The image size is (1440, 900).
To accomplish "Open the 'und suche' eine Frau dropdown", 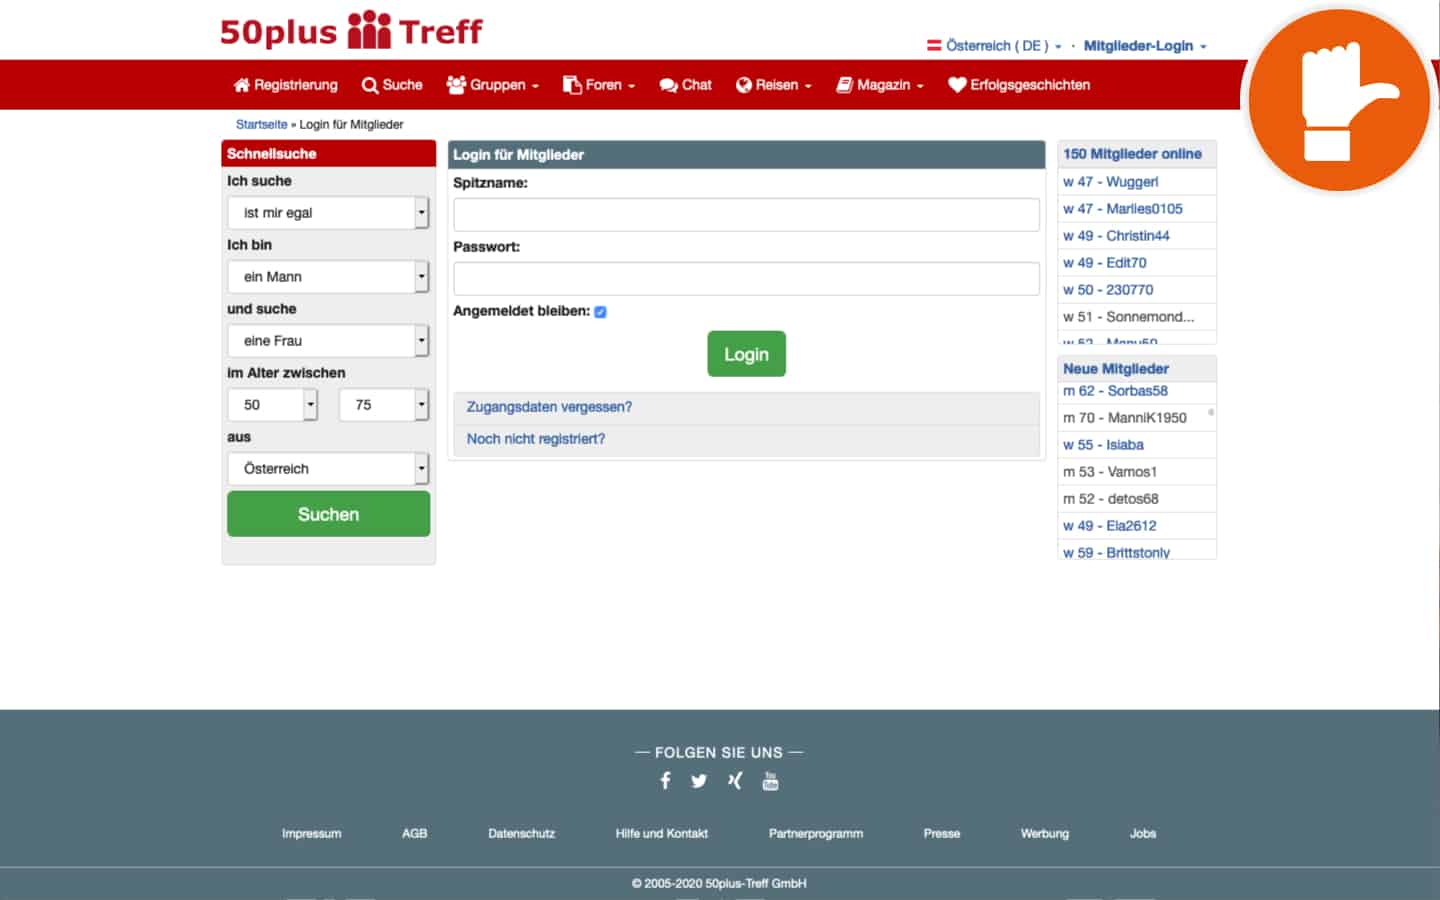I will [x=328, y=341].
